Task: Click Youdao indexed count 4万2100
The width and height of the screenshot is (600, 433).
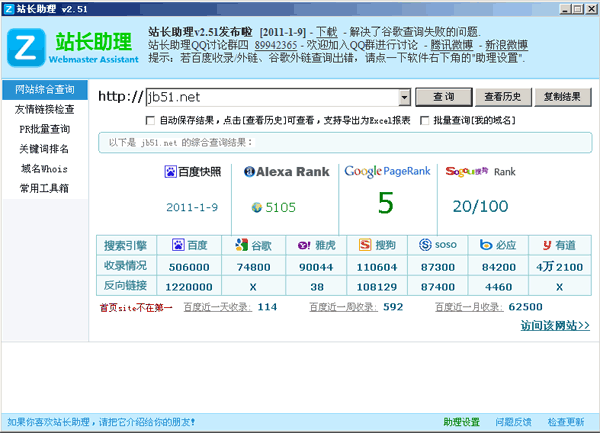Action: (x=559, y=267)
